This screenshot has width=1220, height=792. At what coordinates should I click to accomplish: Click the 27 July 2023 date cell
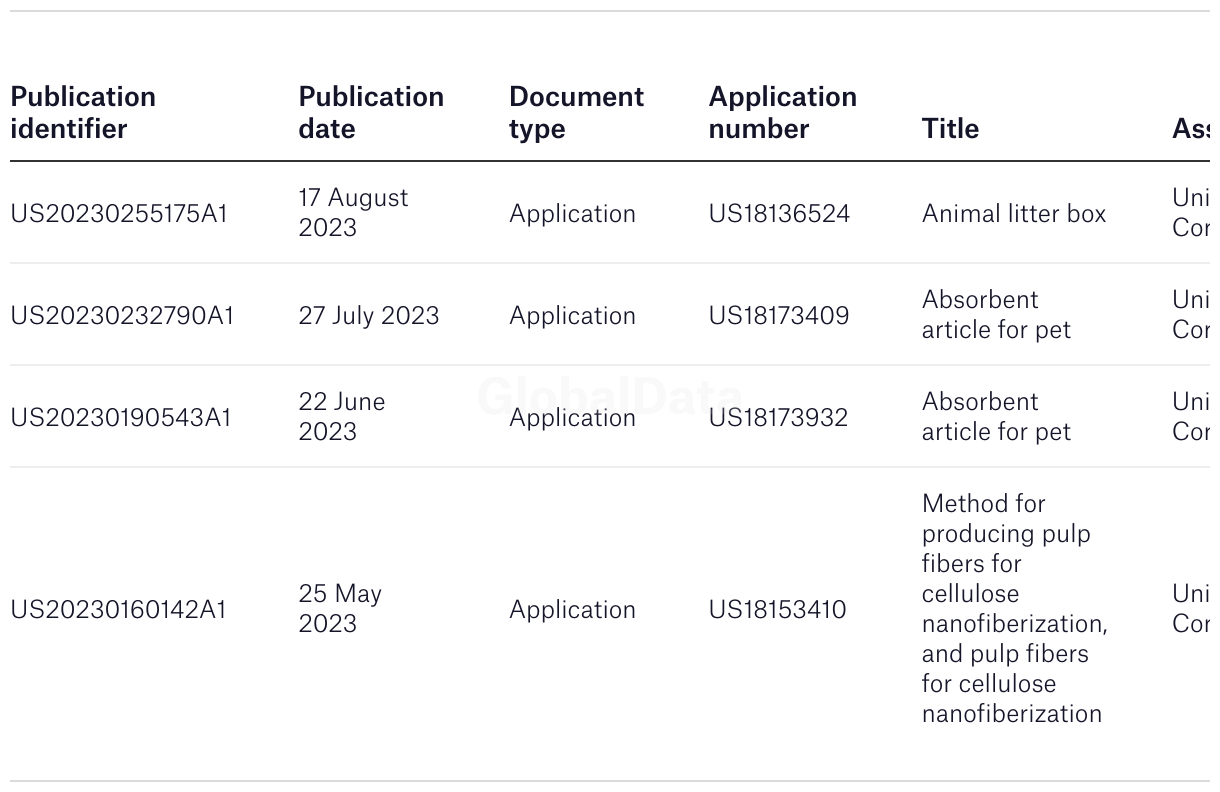click(369, 316)
